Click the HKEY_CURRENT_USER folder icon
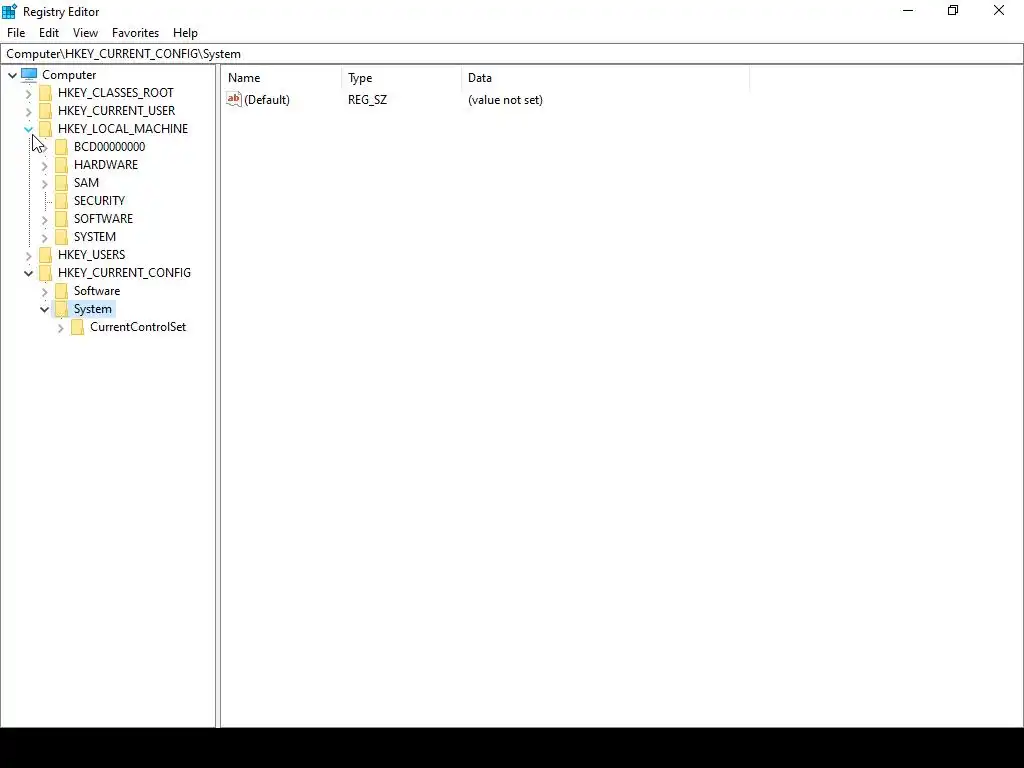The image size is (1024, 768). pyautogui.click(x=45, y=111)
